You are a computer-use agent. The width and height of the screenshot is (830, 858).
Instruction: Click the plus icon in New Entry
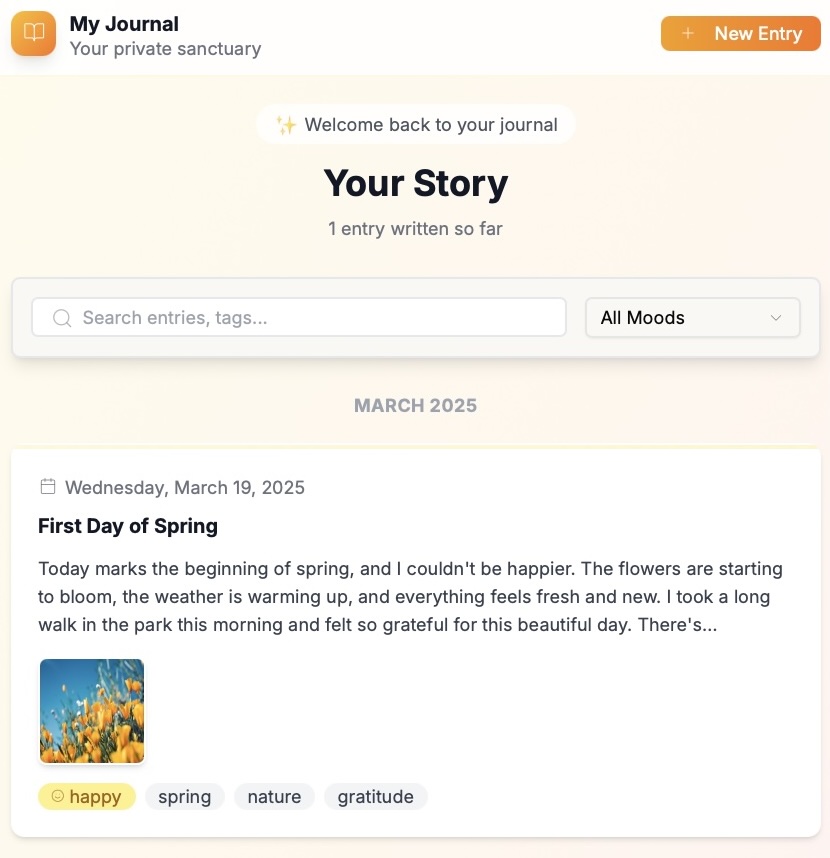688,33
